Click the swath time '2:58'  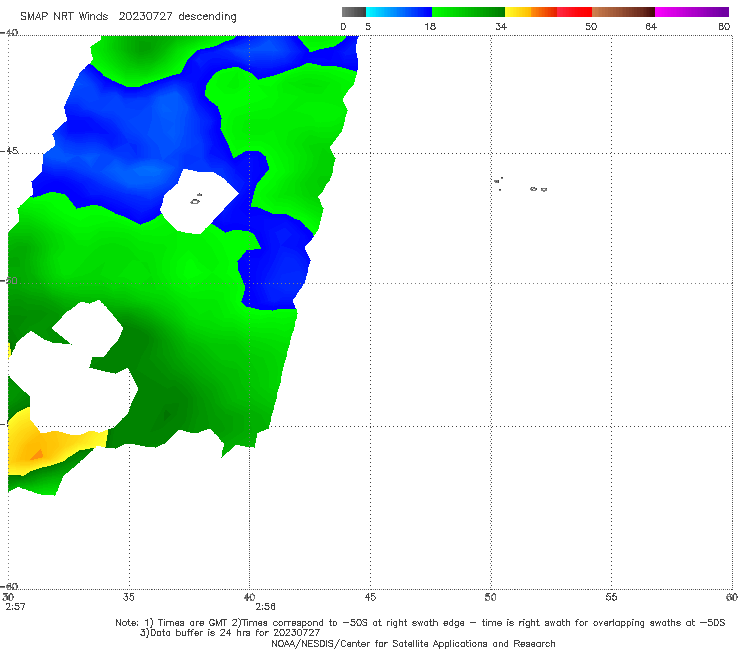(x=265, y=607)
